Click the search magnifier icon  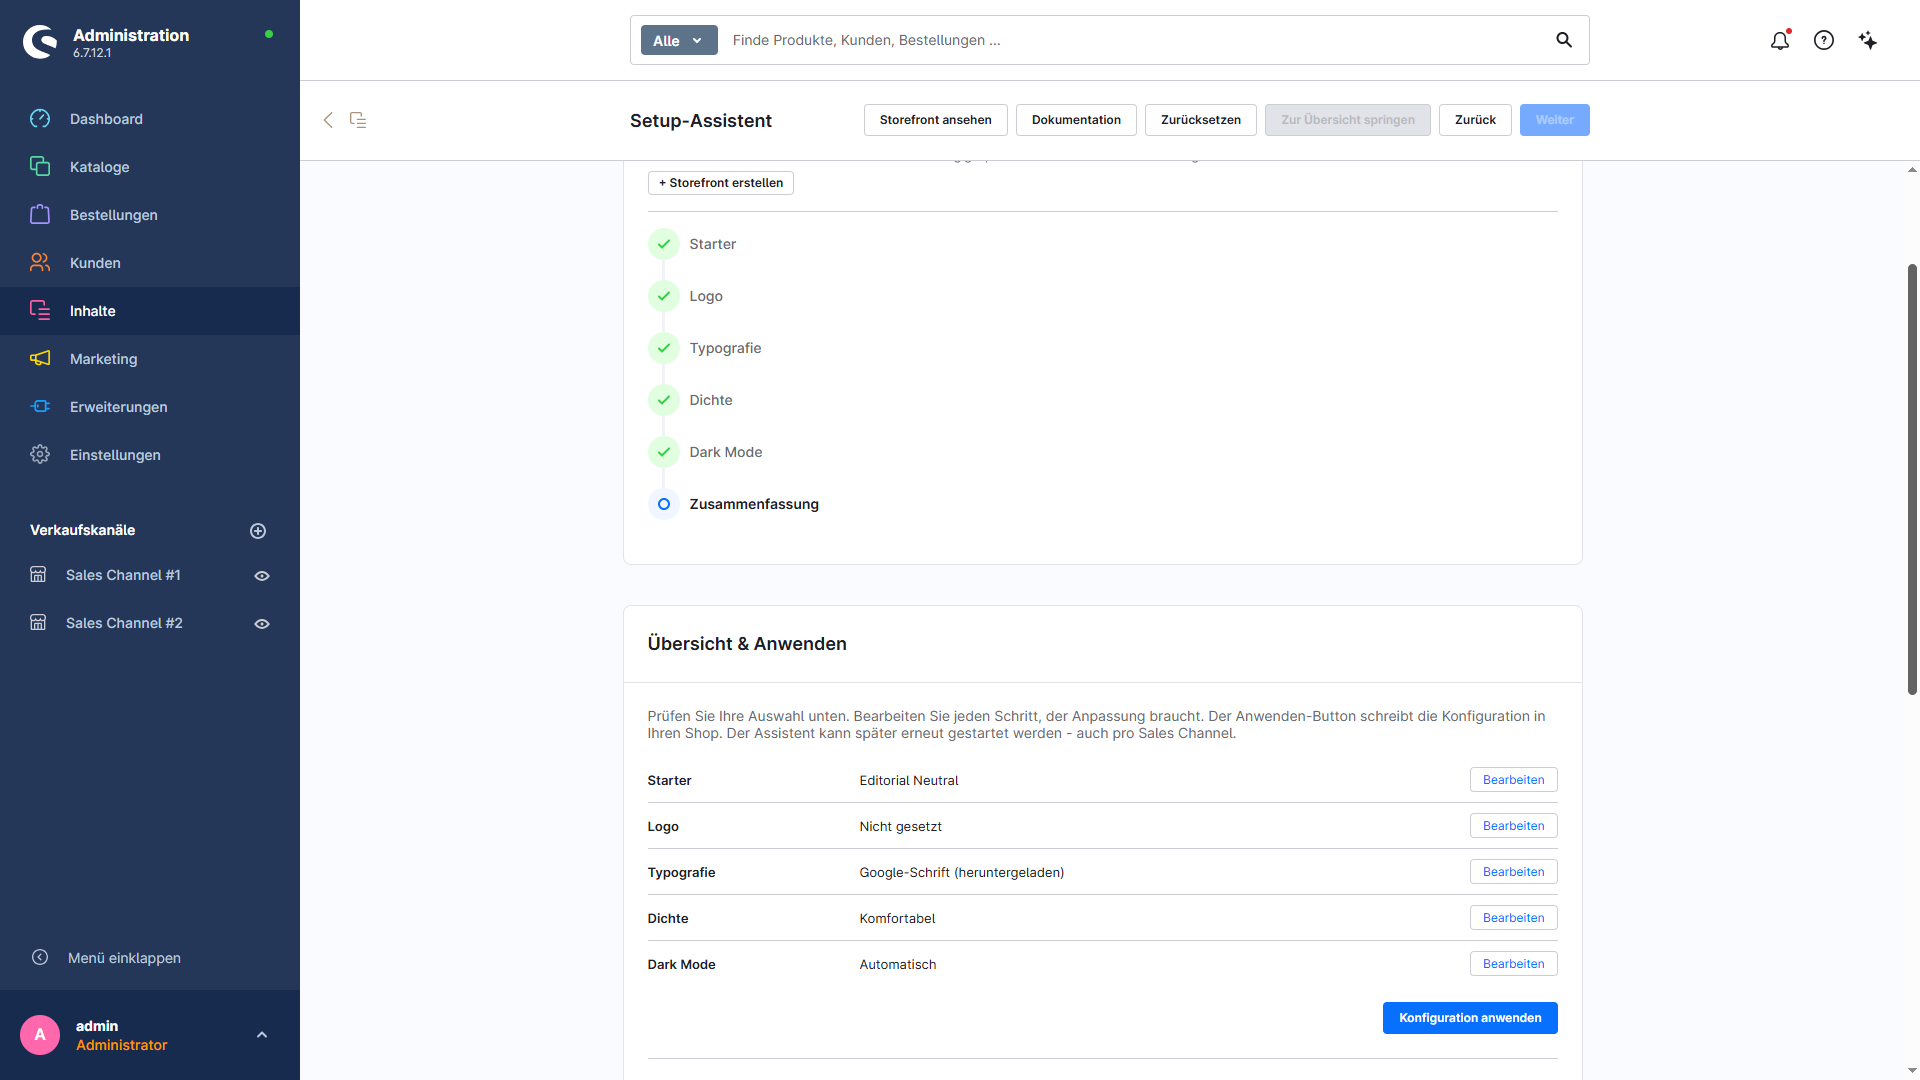[1564, 40]
